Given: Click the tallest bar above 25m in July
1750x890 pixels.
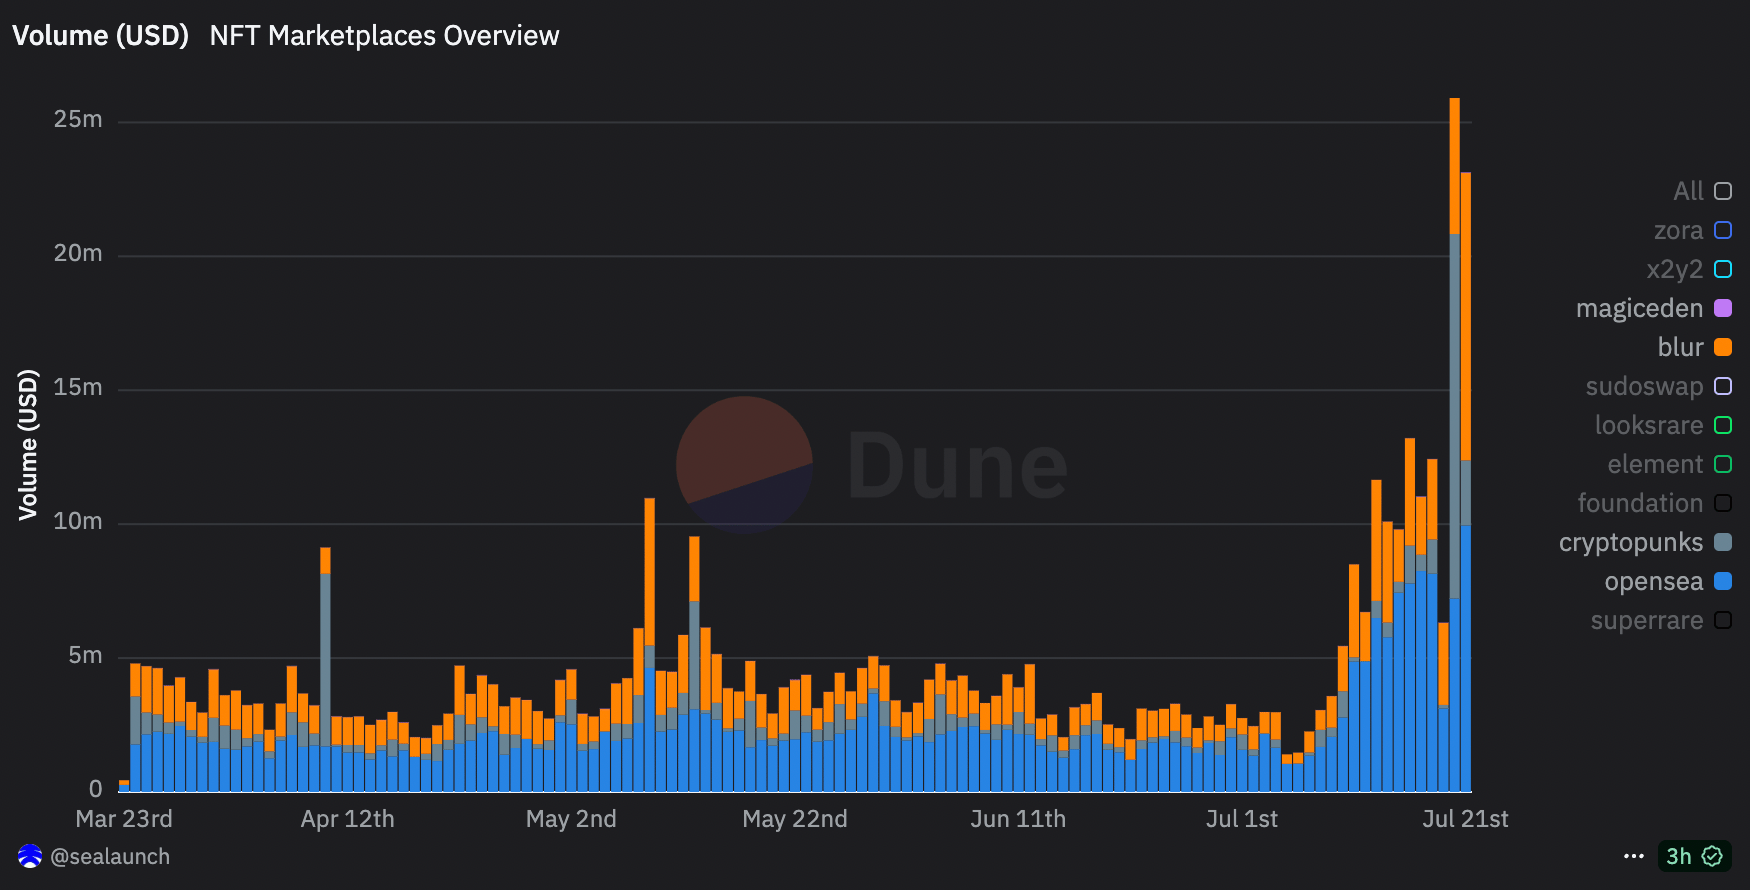Looking at the screenshot, I should click(x=1455, y=444).
